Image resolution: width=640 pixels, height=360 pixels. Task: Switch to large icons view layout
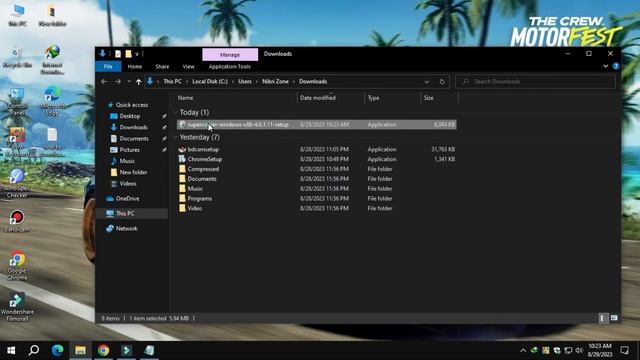point(614,318)
